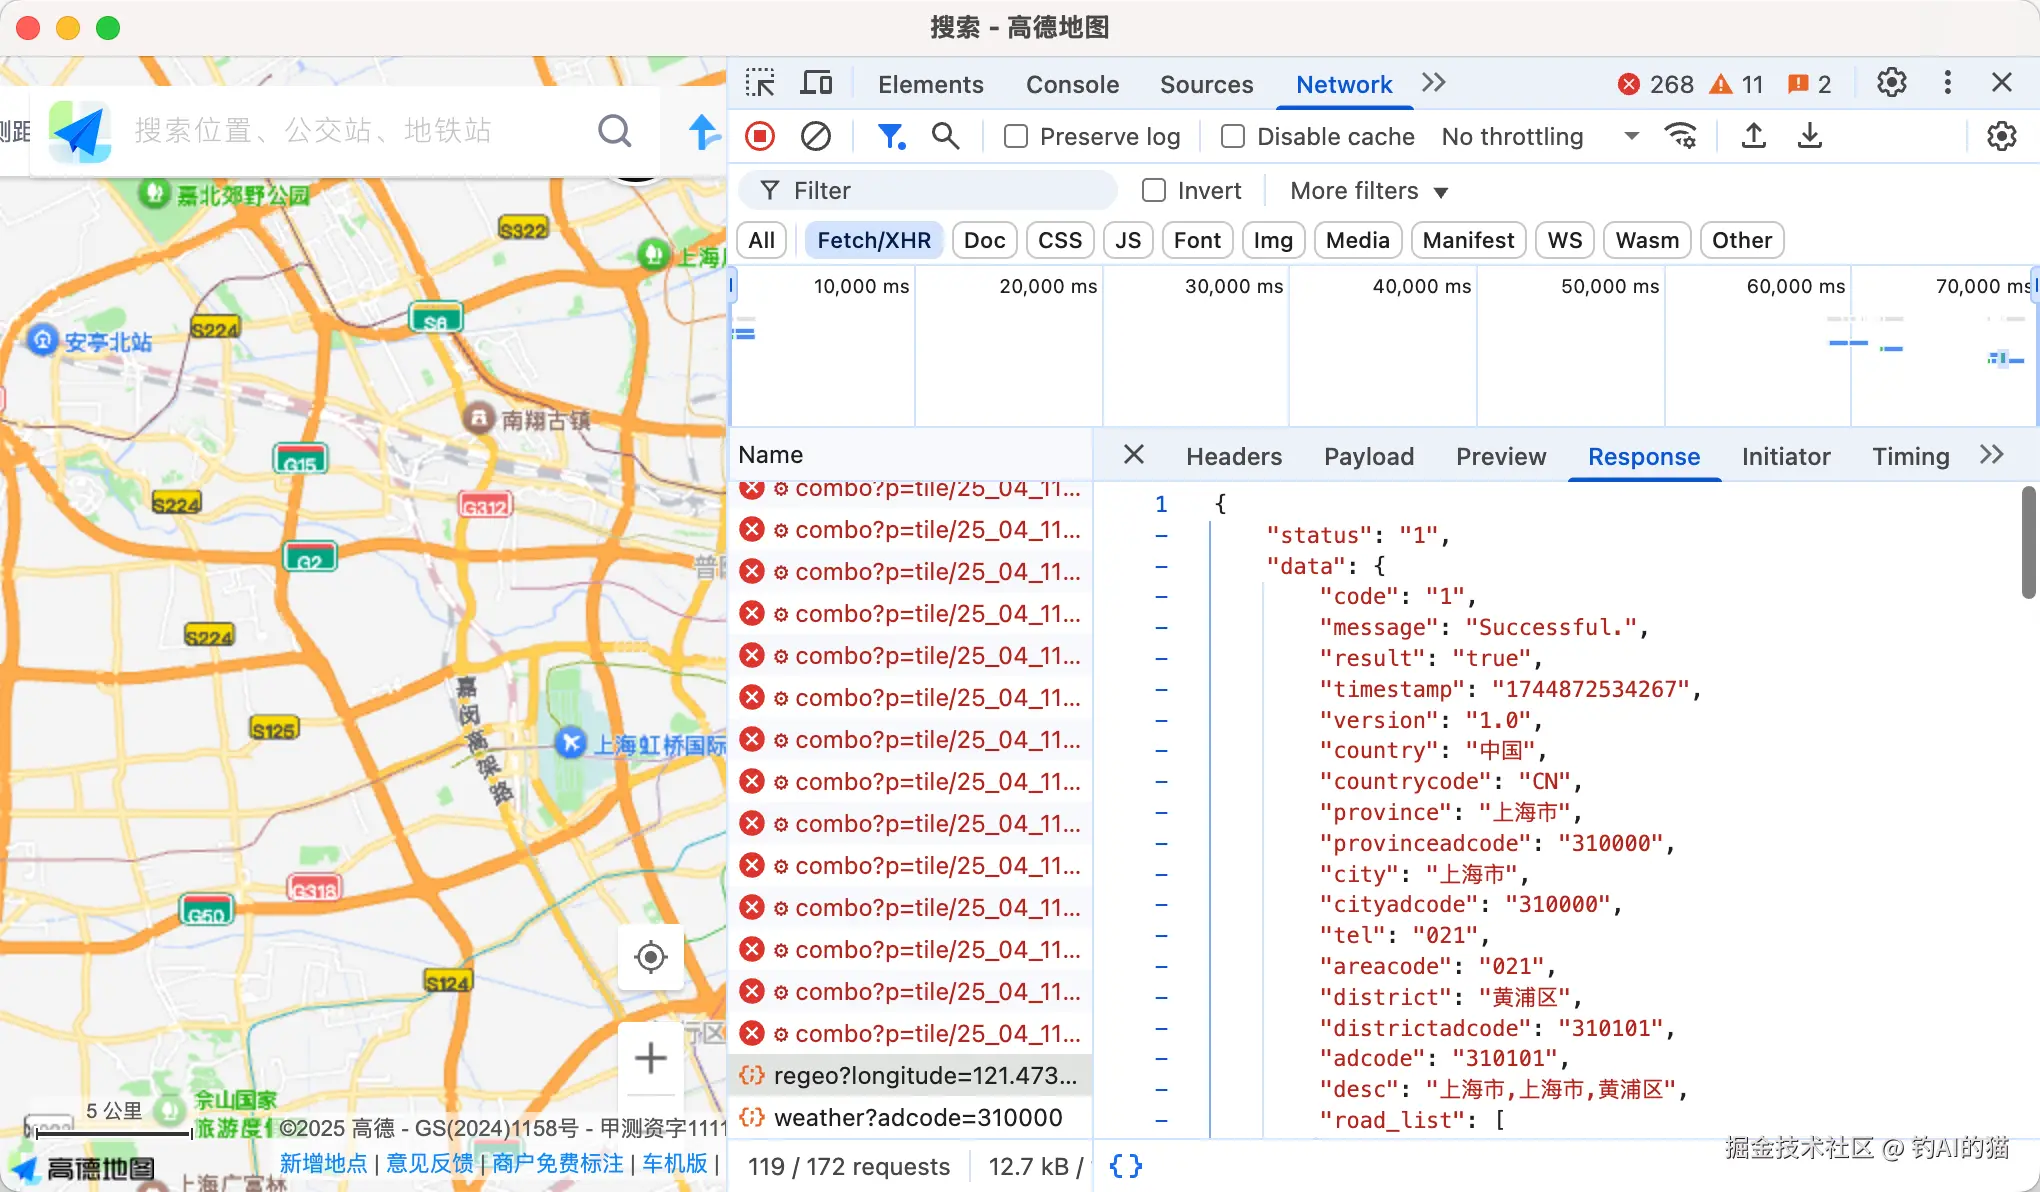Clear the network log
This screenshot has height=1192, width=2040.
[816, 136]
